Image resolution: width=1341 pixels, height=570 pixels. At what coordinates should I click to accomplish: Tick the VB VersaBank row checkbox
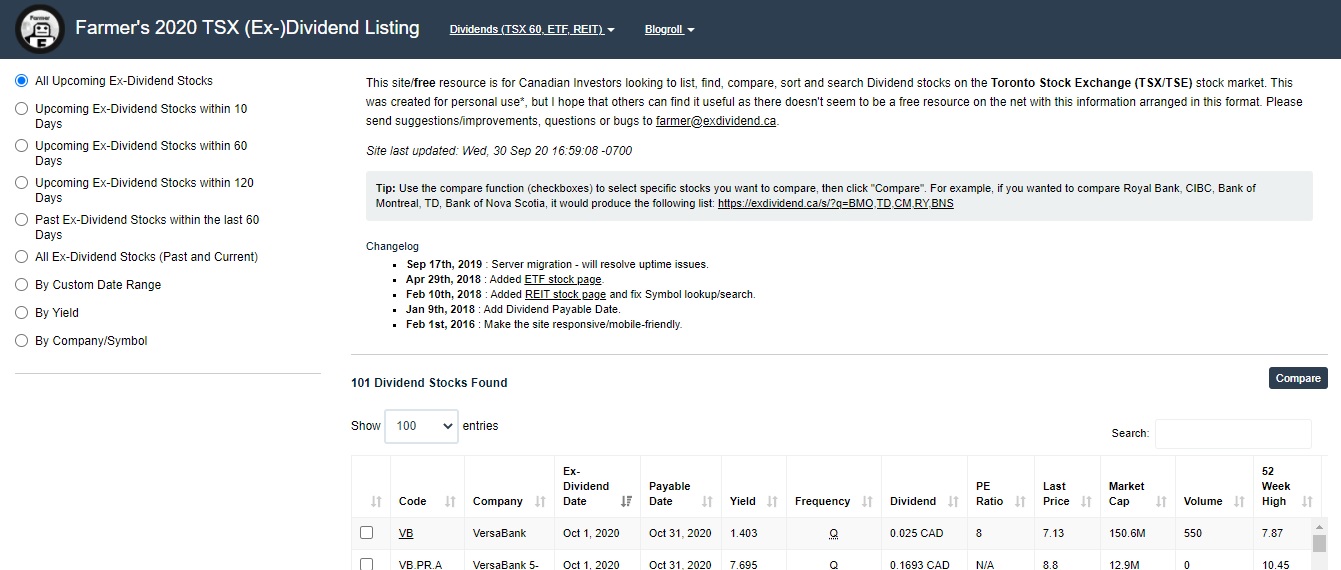(366, 533)
